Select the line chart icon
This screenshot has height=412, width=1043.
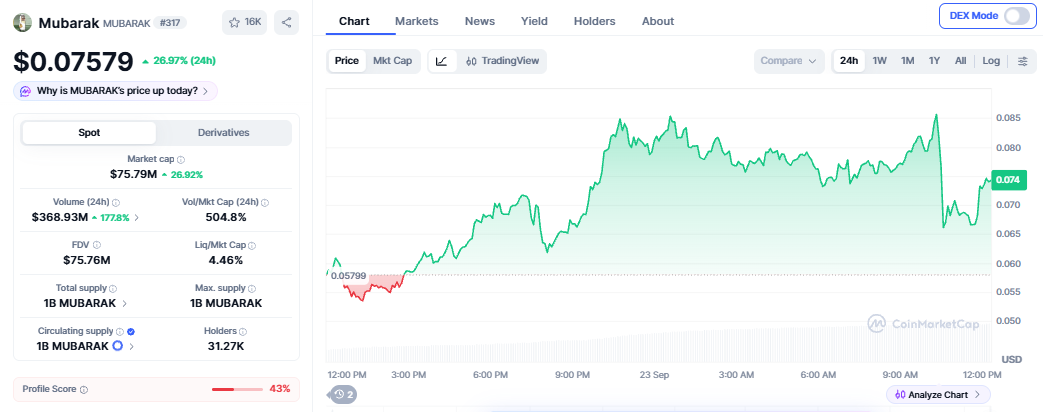[x=442, y=61]
